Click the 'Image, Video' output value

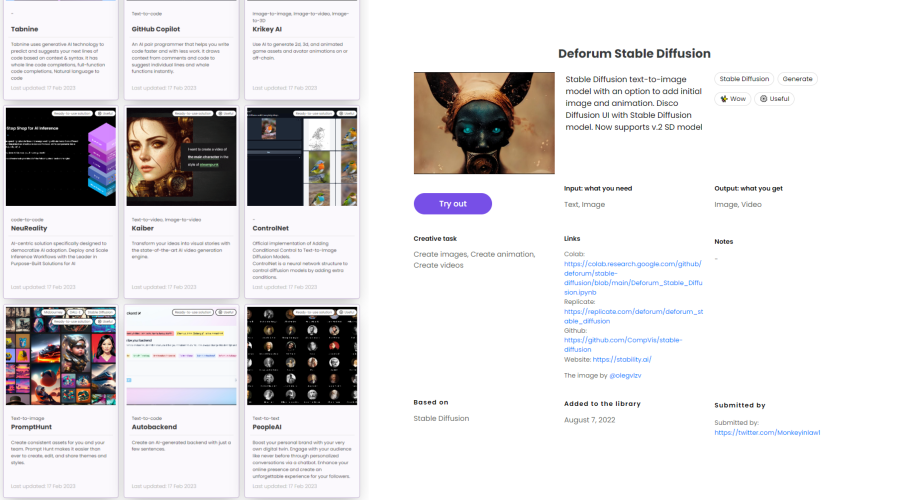pyautogui.click(x=738, y=204)
